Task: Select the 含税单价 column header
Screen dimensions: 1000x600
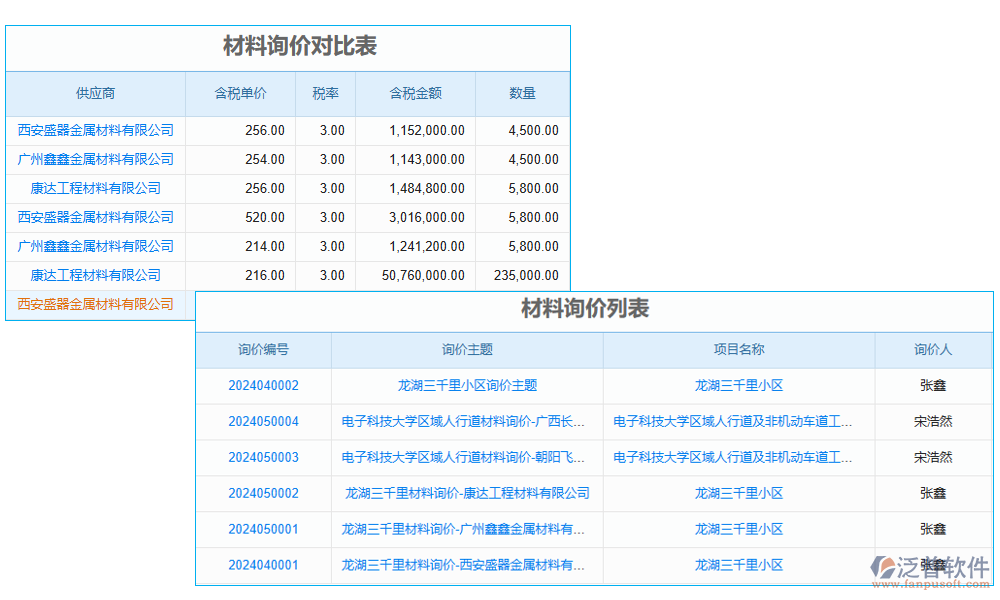Action: [242, 93]
